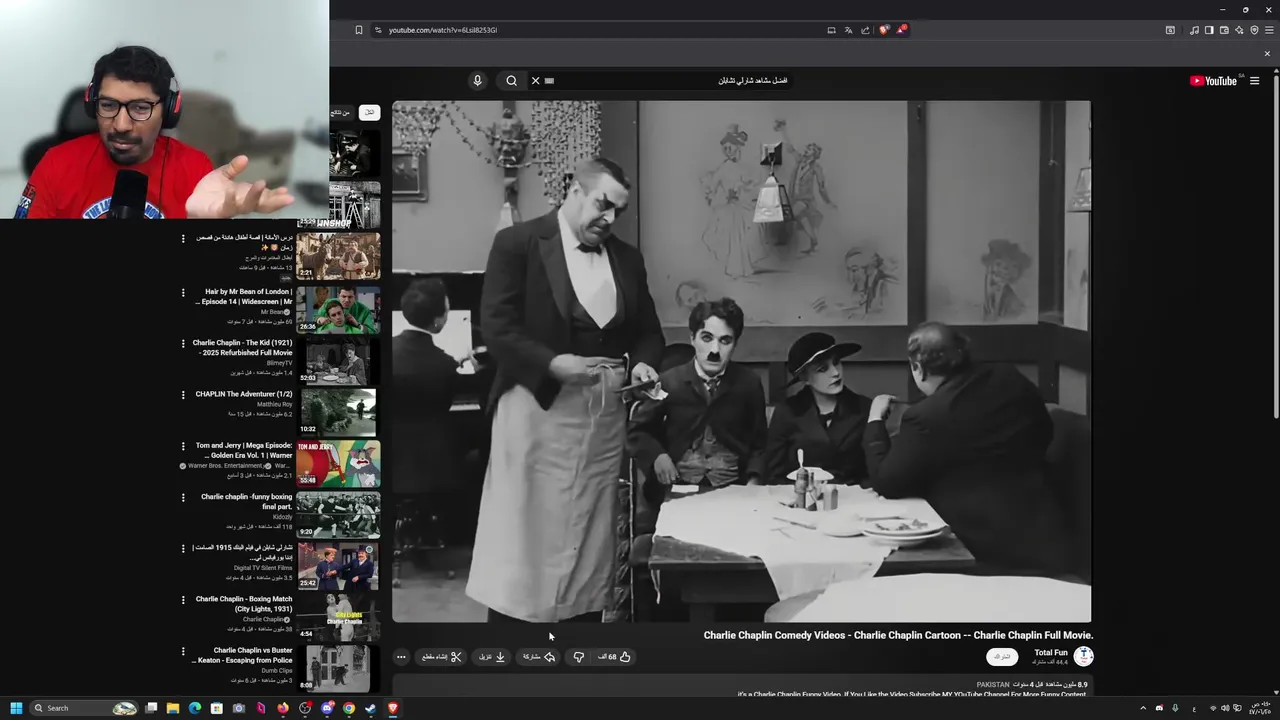Open Discord from the taskbar
The width and height of the screenshot is (1280, 720).
[327, 708]
